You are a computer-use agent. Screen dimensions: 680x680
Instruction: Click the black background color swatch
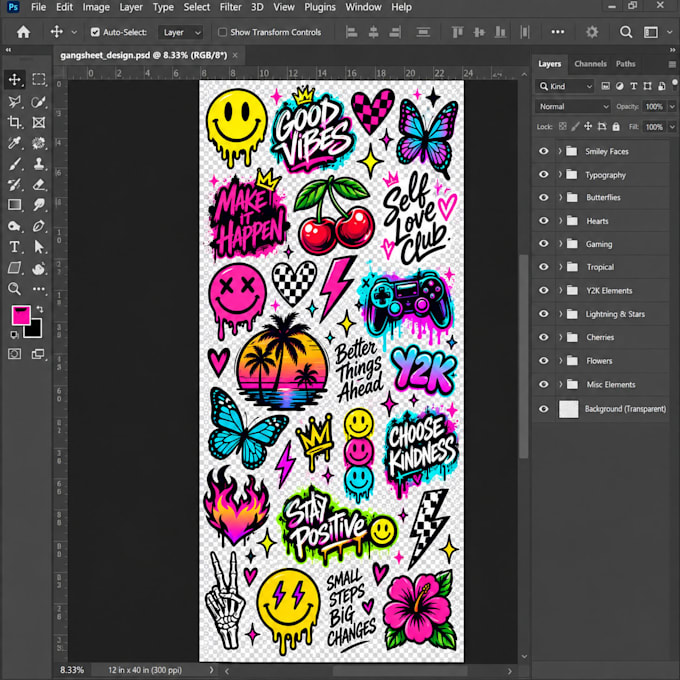point(35,330)
